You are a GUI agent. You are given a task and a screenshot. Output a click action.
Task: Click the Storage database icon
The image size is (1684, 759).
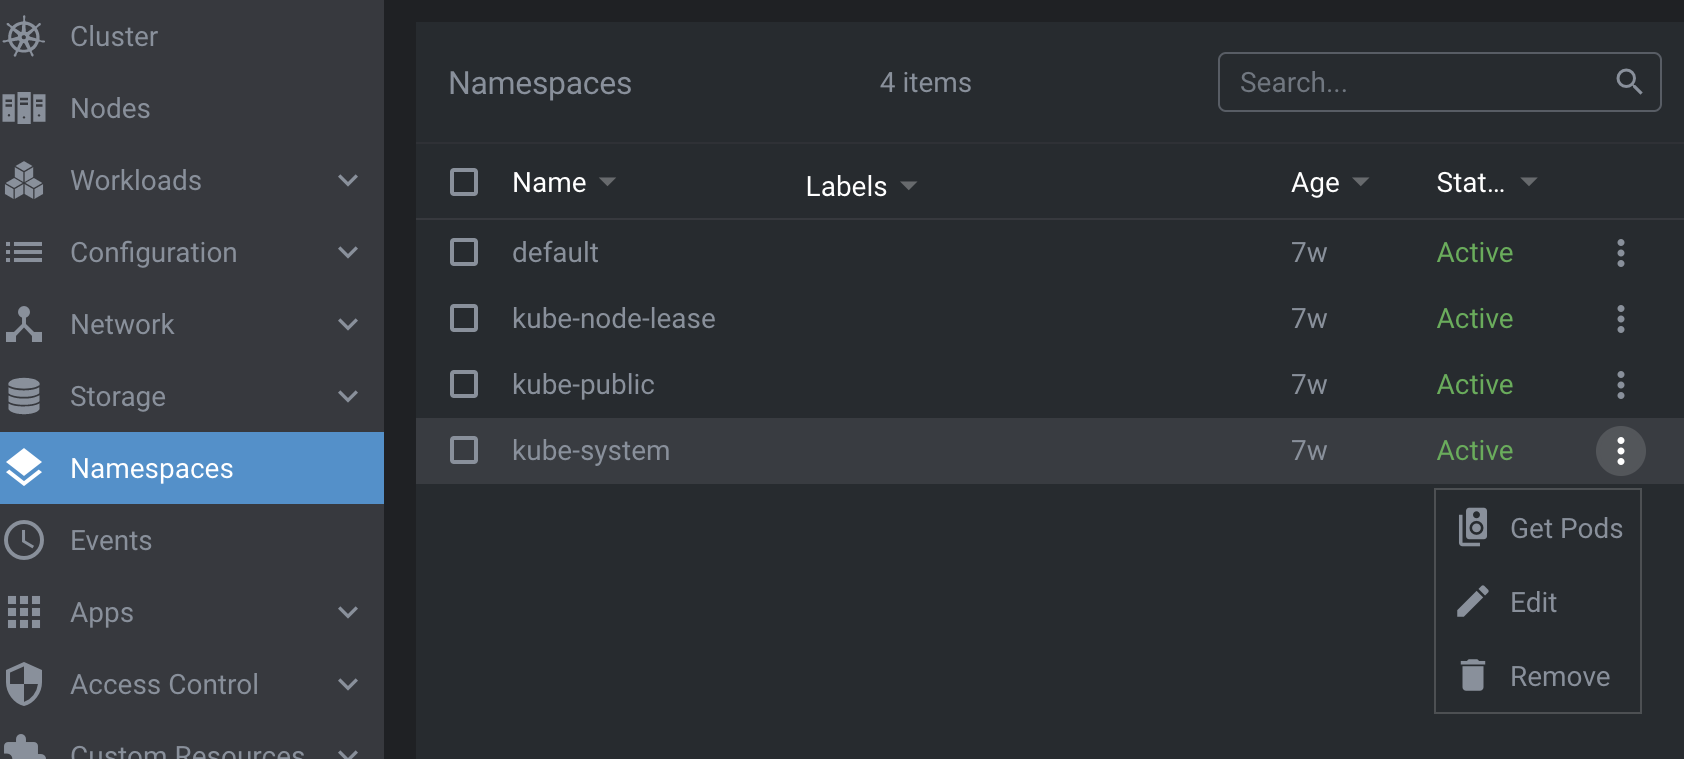tap(26, 396)
